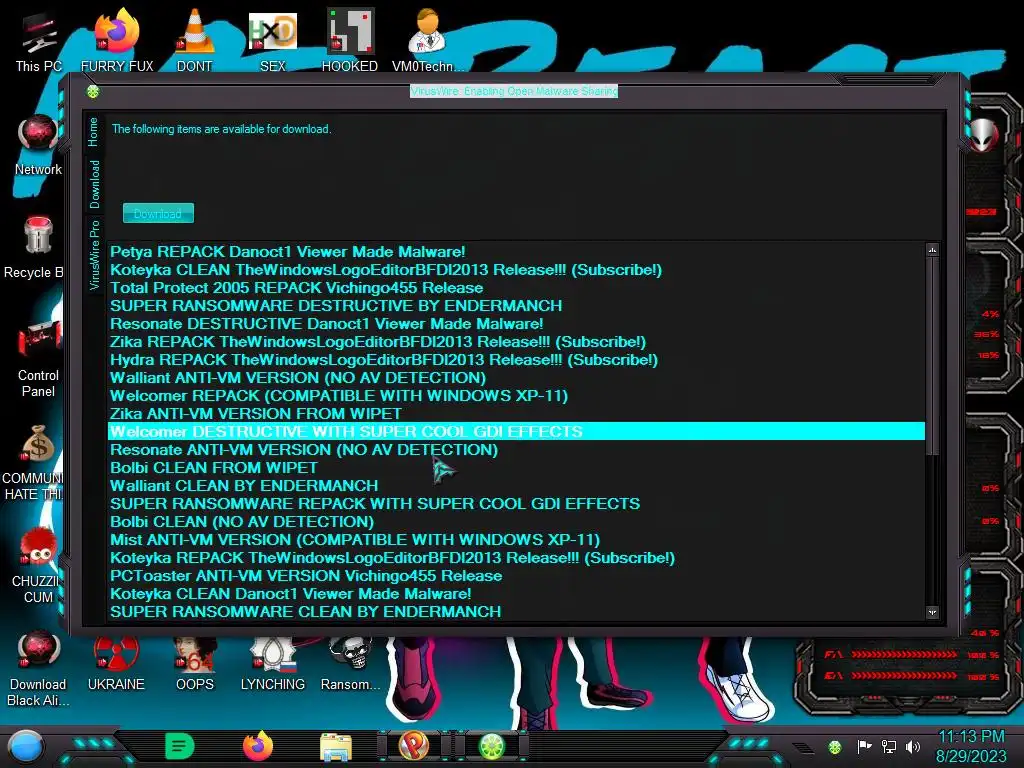Open the green notes app on taskbar
Image resolution: width=1024 pixels, height=768 pixels.
click(180, 746)
